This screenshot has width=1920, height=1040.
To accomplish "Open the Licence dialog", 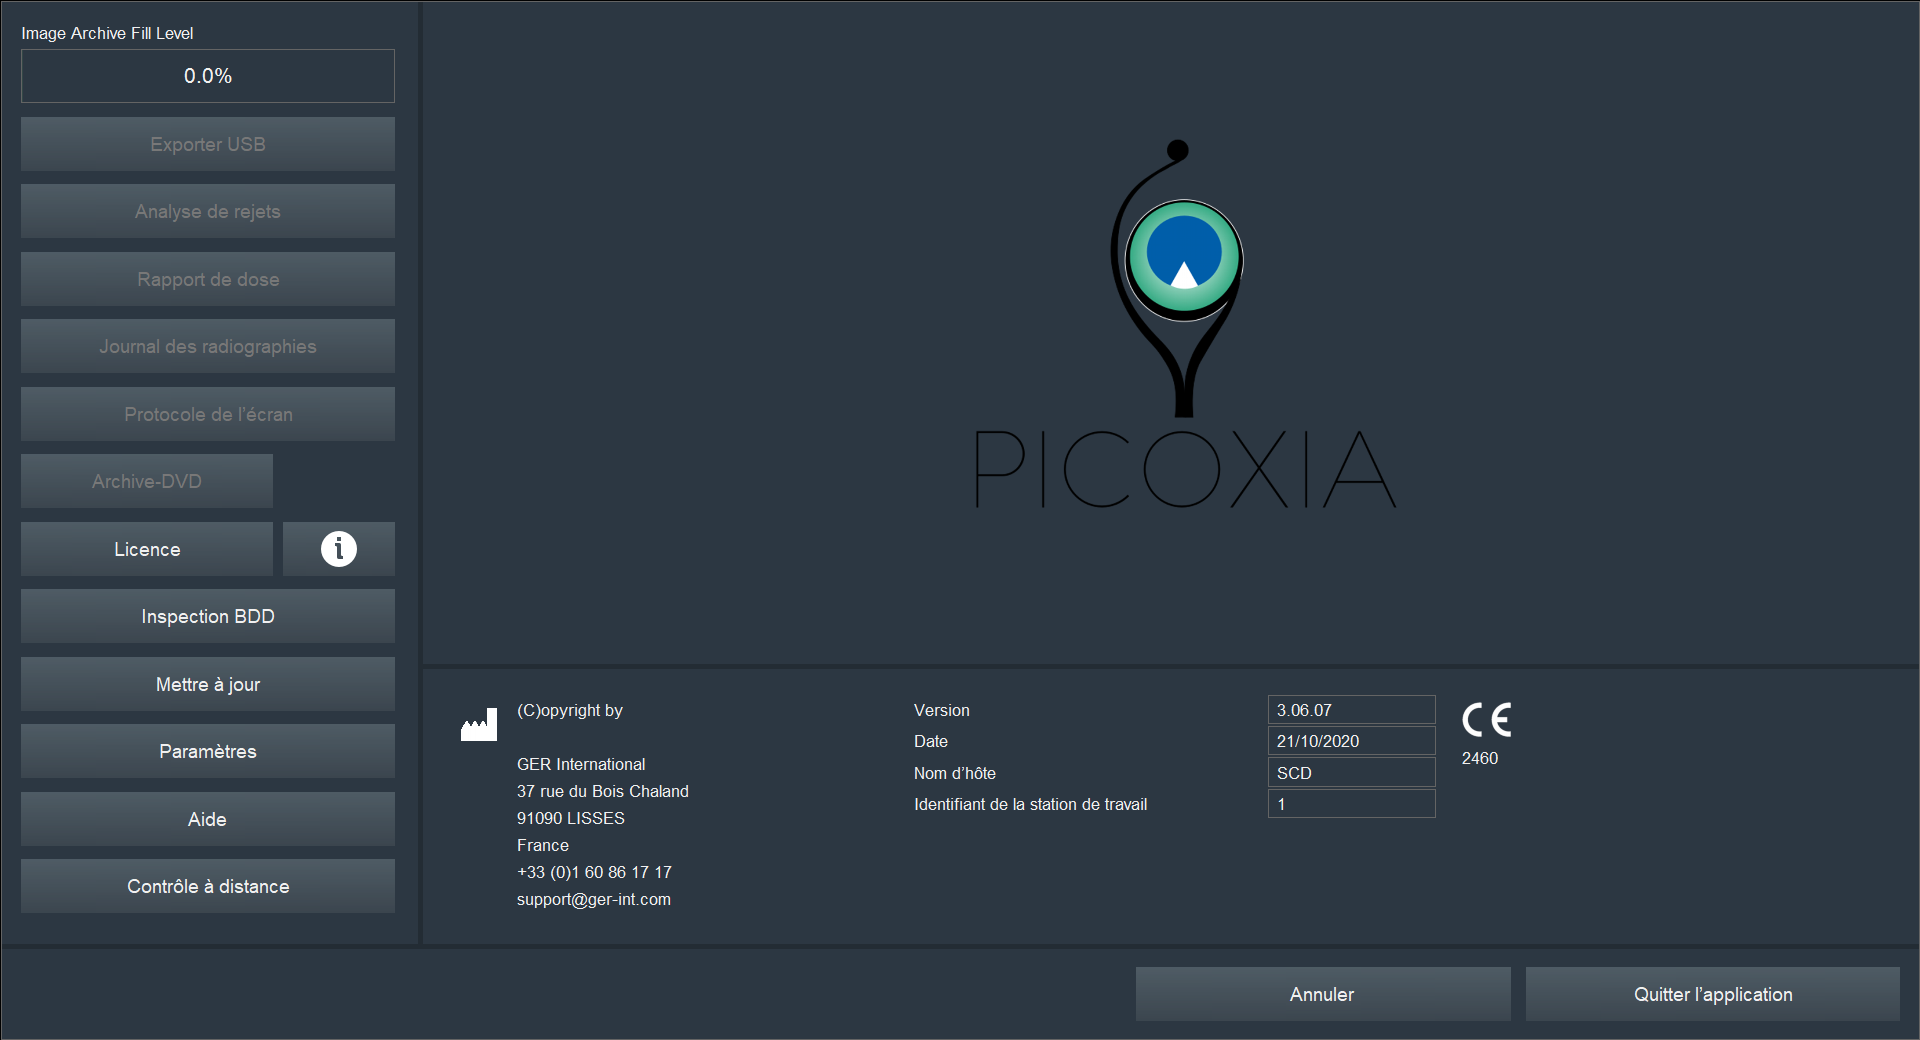I will pos(147,549).
